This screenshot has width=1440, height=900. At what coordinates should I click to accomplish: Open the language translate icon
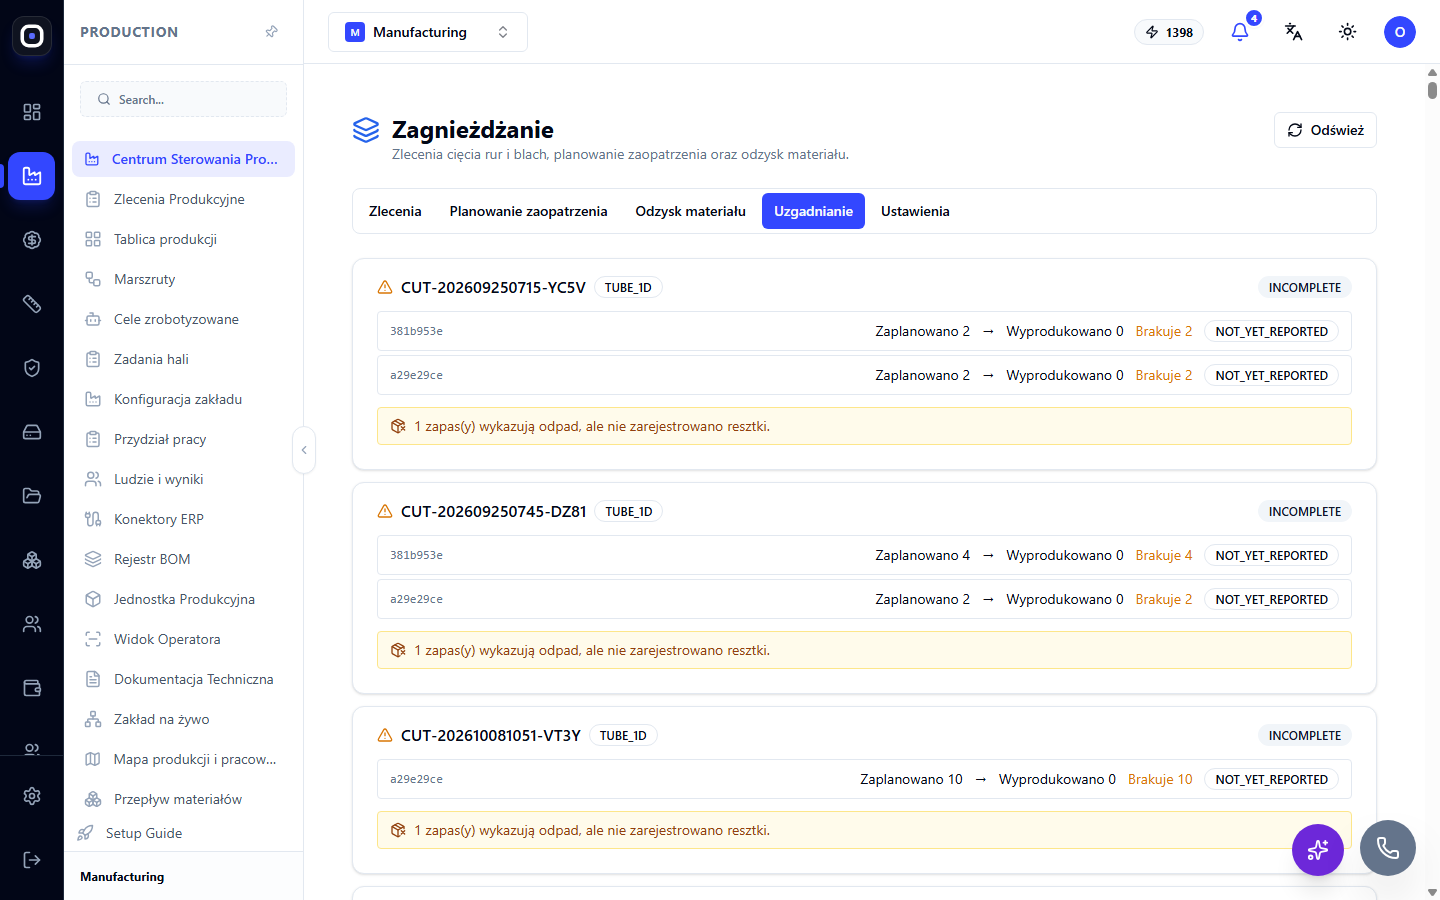coord(1294,32)
